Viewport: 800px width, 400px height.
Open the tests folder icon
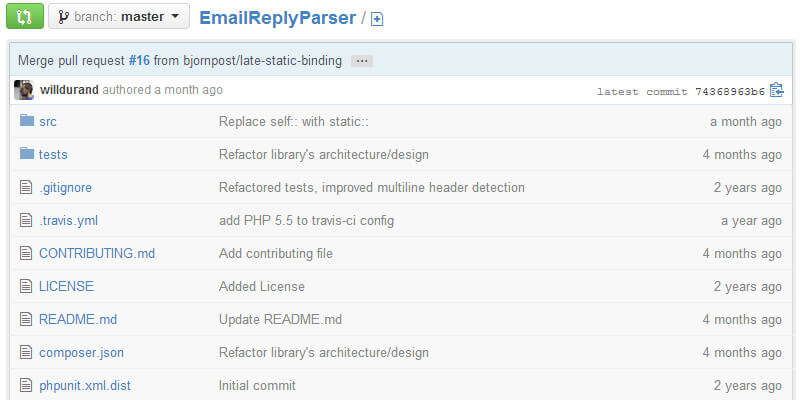click(27, 154)
